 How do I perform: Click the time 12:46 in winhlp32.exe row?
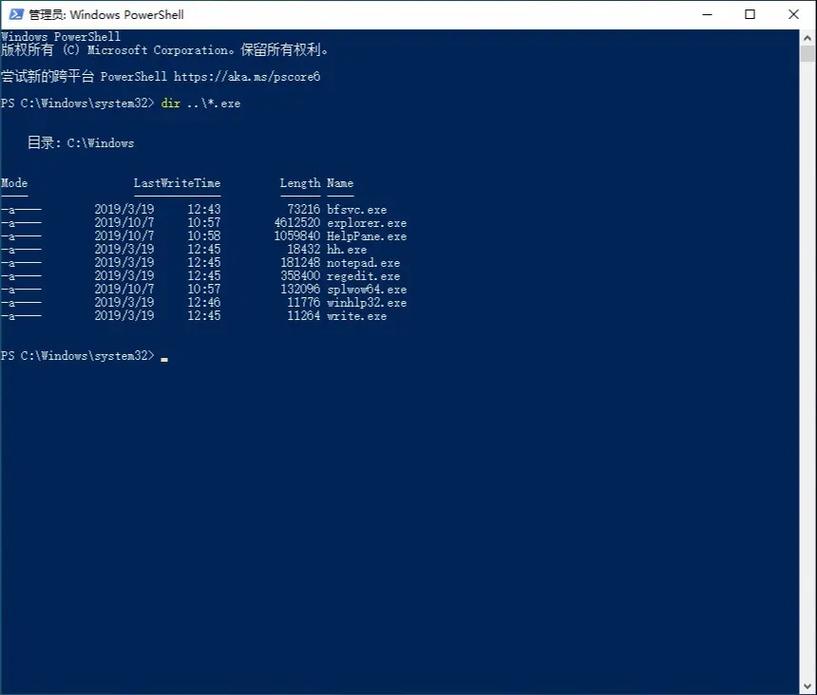(204, 303)
